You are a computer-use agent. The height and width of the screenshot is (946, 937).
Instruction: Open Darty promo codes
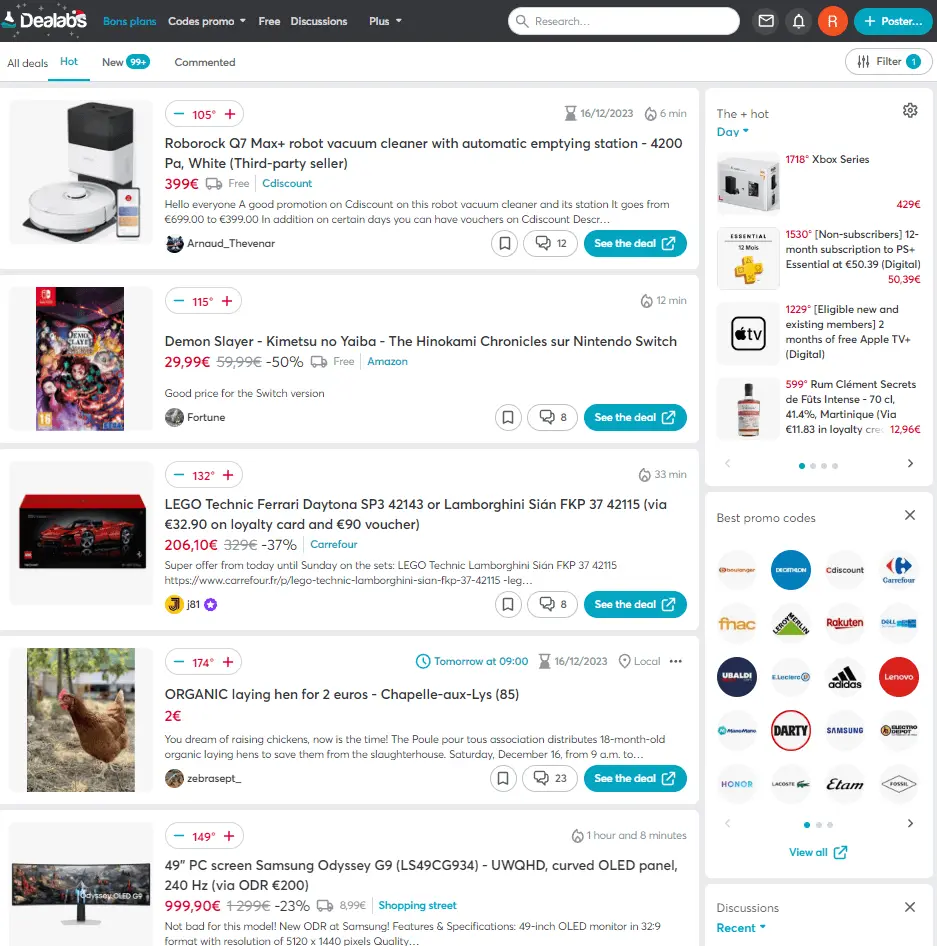[x=790, y=731]
